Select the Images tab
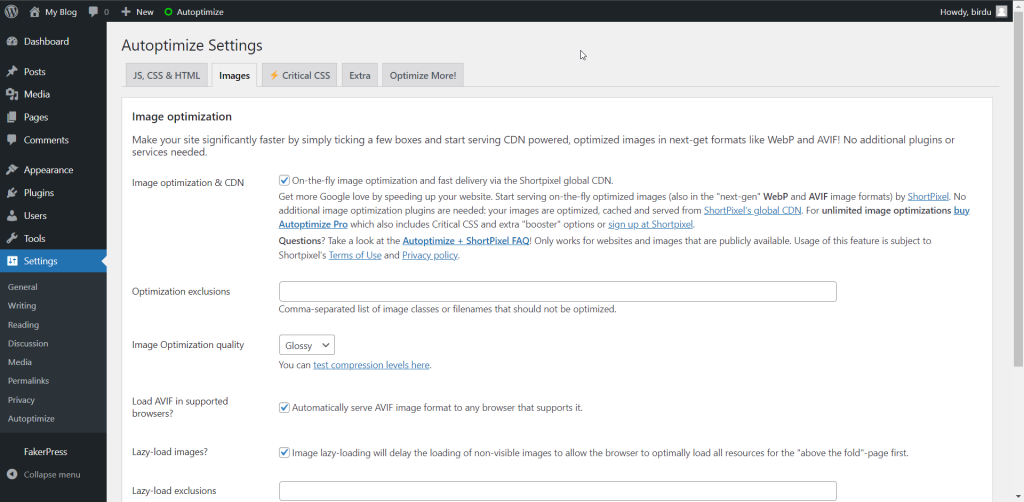This screenshot has width=1024, height=502. [234, 75]
